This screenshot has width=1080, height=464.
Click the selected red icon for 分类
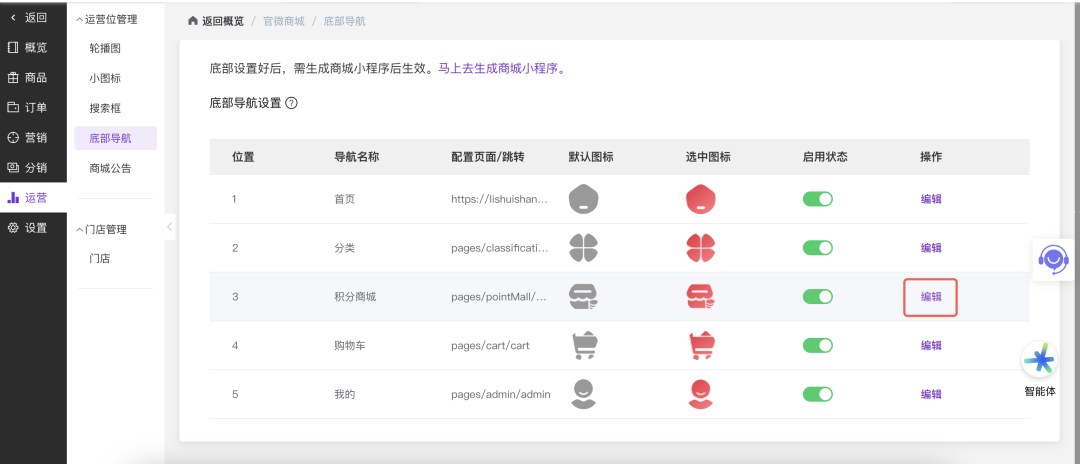700,248
